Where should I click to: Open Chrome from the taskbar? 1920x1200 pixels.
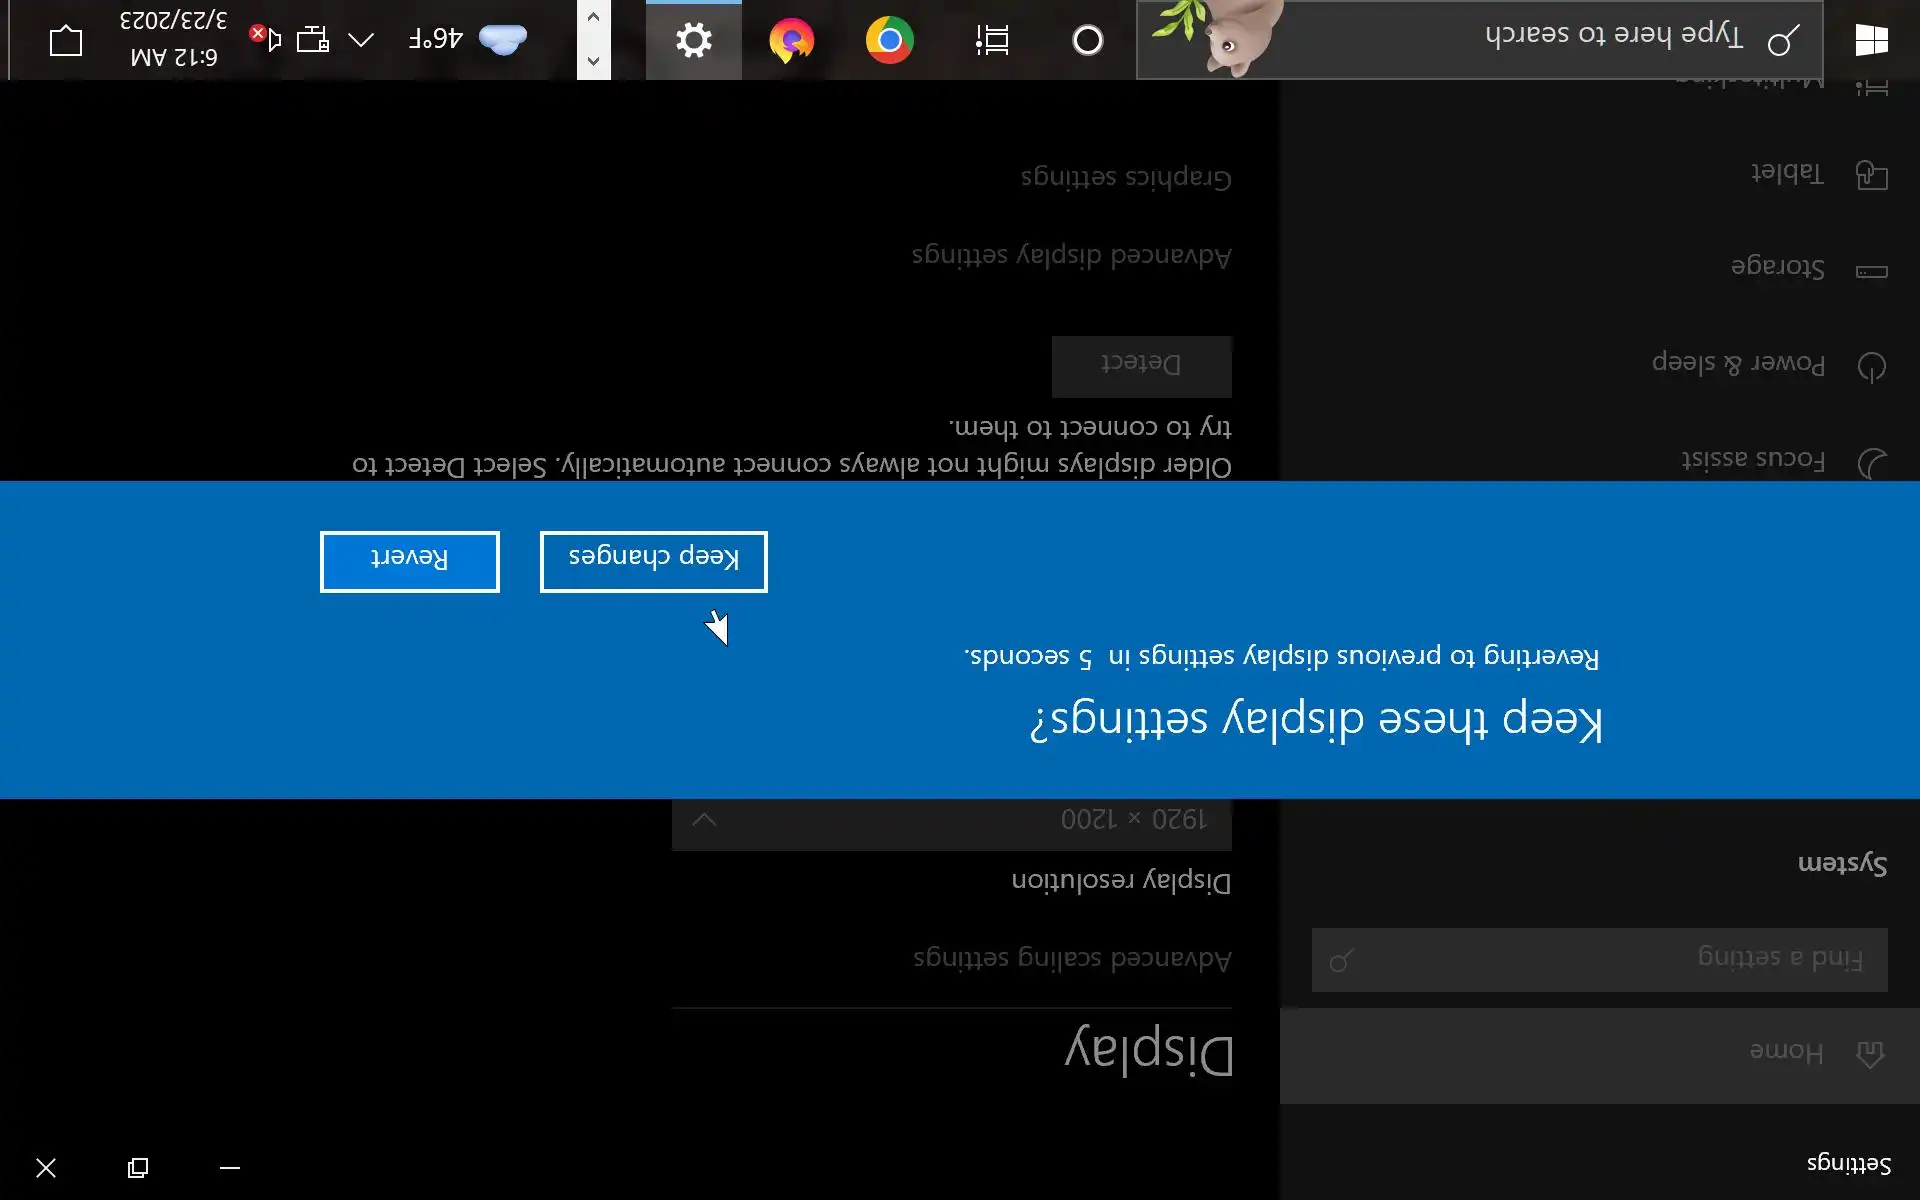coord(889,40)
